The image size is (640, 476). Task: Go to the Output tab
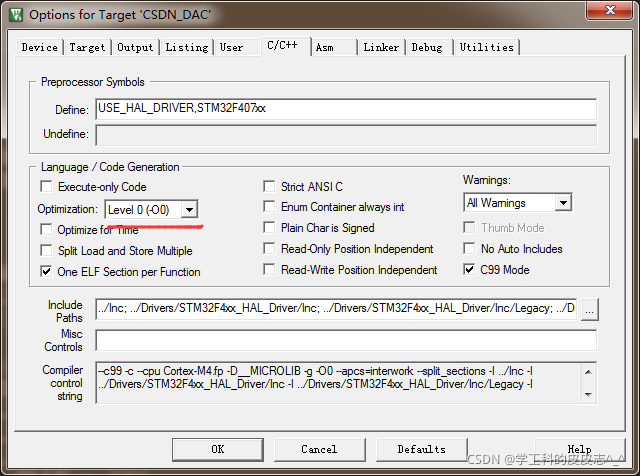point(135,47)
